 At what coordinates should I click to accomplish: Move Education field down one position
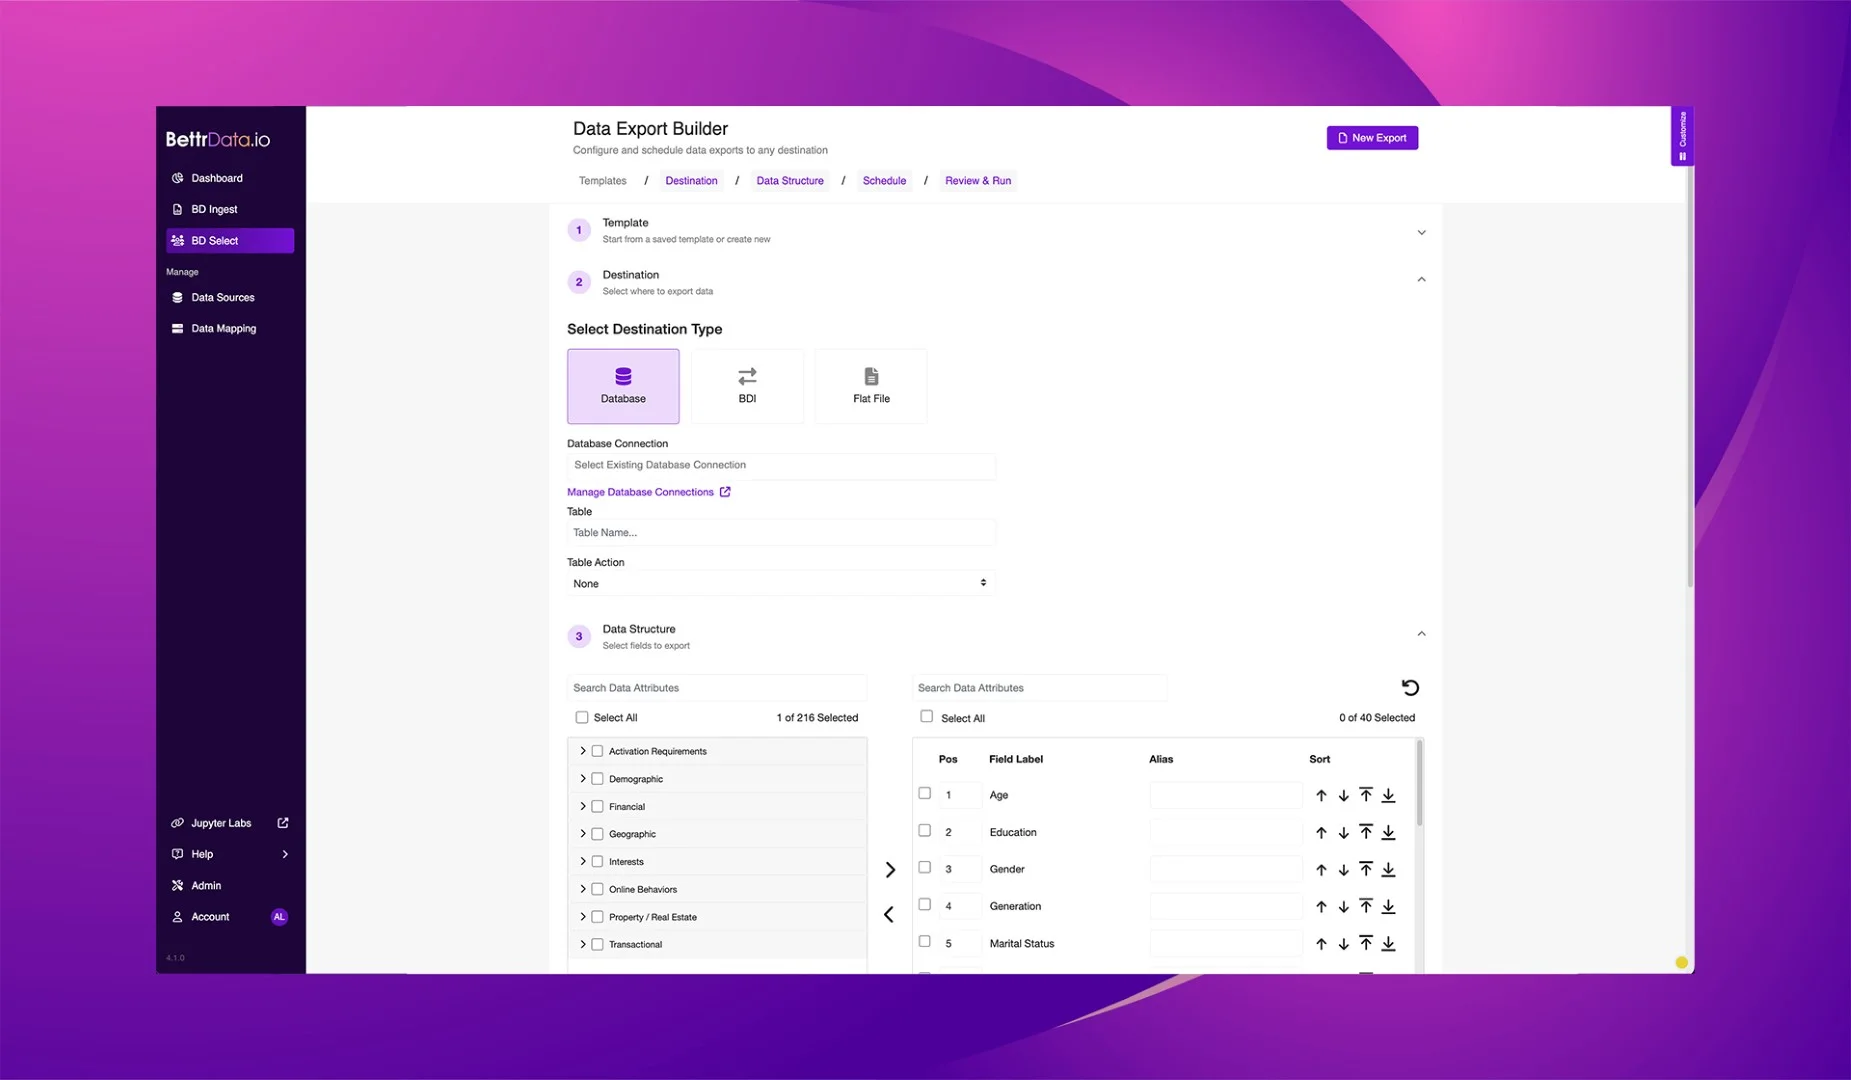[x=1343, y=833]
